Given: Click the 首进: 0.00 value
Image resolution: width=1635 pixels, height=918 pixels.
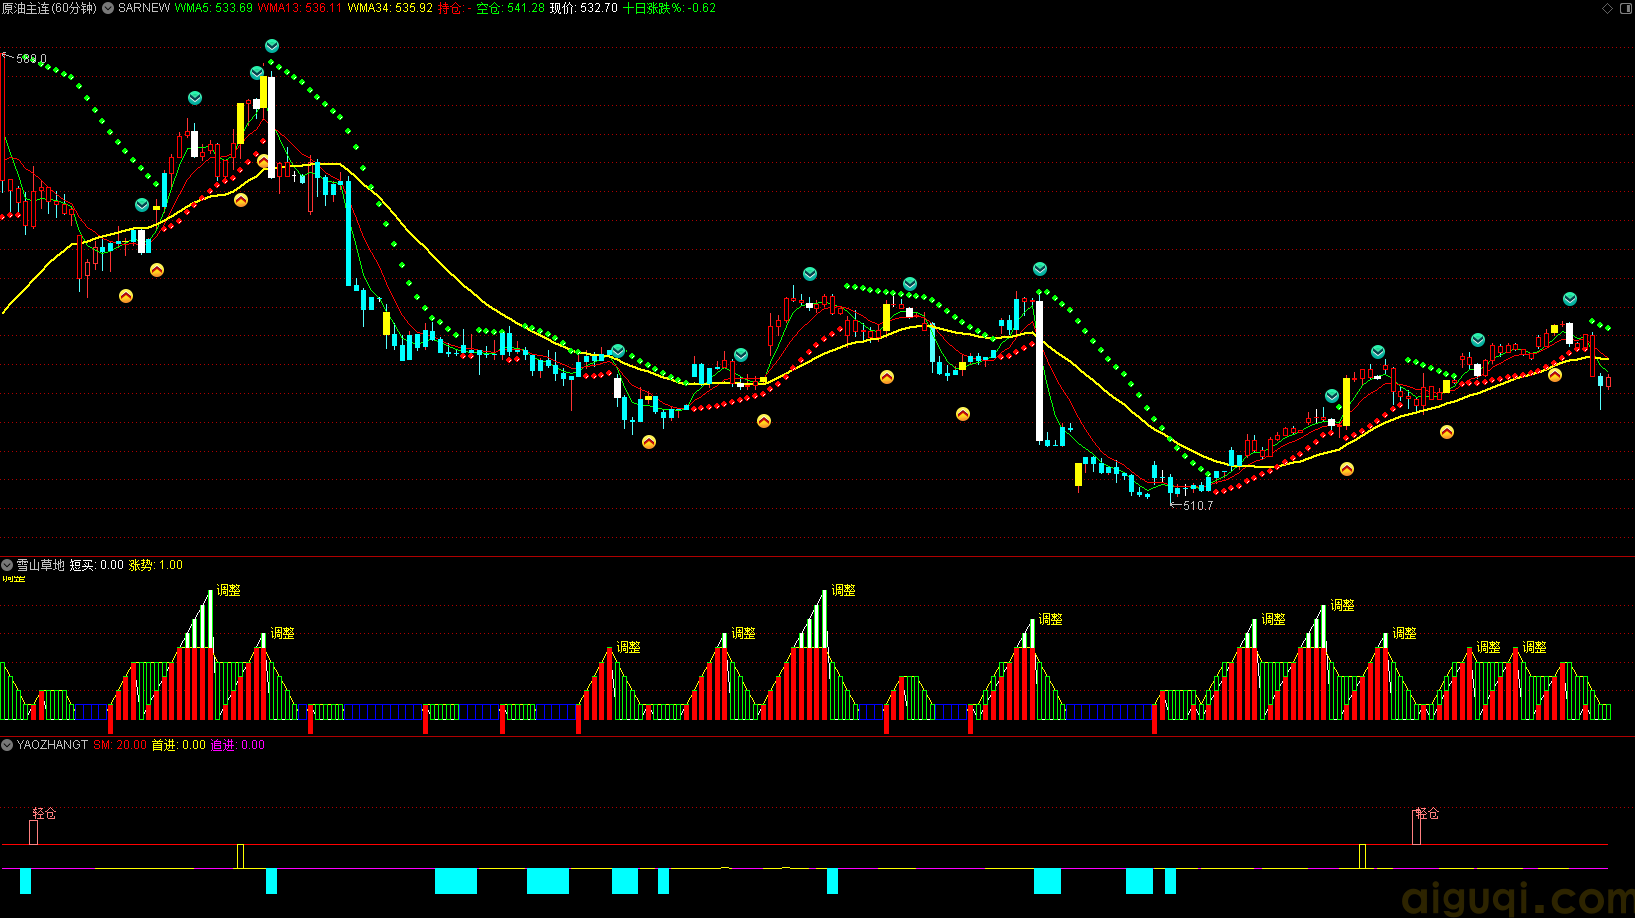Looking at the screenshot, I should pyautogui.click(x=179, y=745).
